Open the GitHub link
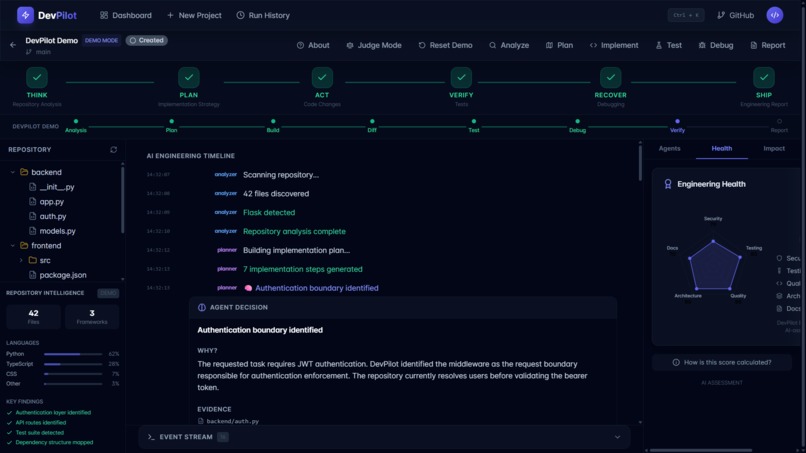The height and width of the screenshot is (453, 806). [x=736, y=15]
